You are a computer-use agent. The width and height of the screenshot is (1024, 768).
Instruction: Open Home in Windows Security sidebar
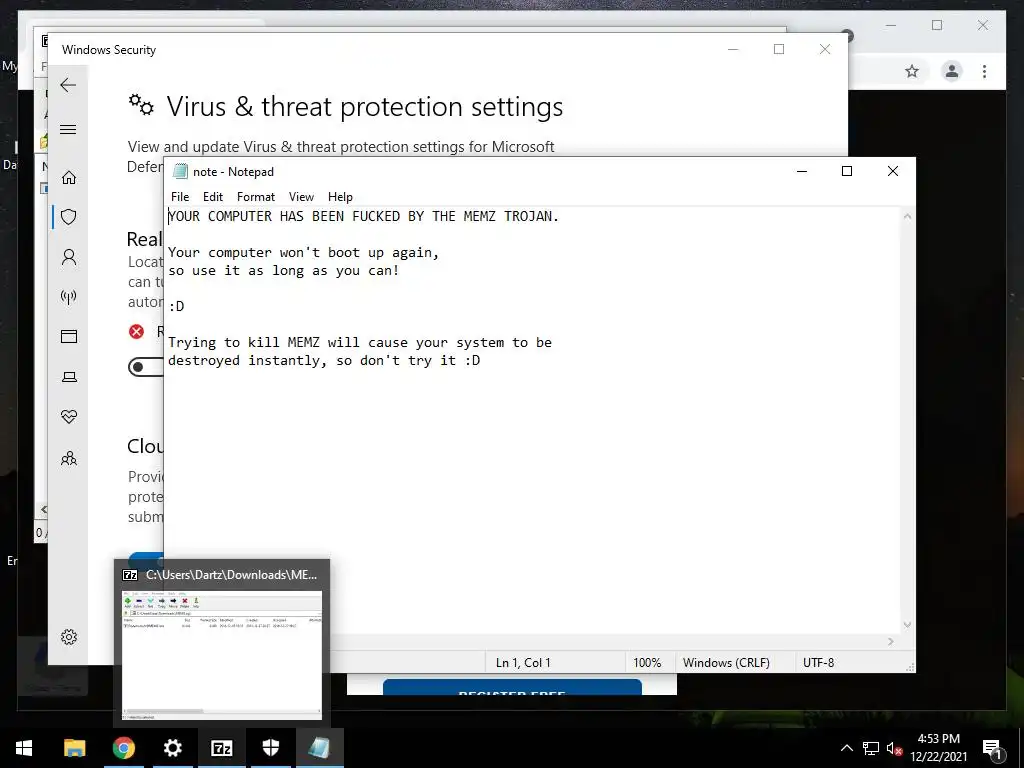69,177
